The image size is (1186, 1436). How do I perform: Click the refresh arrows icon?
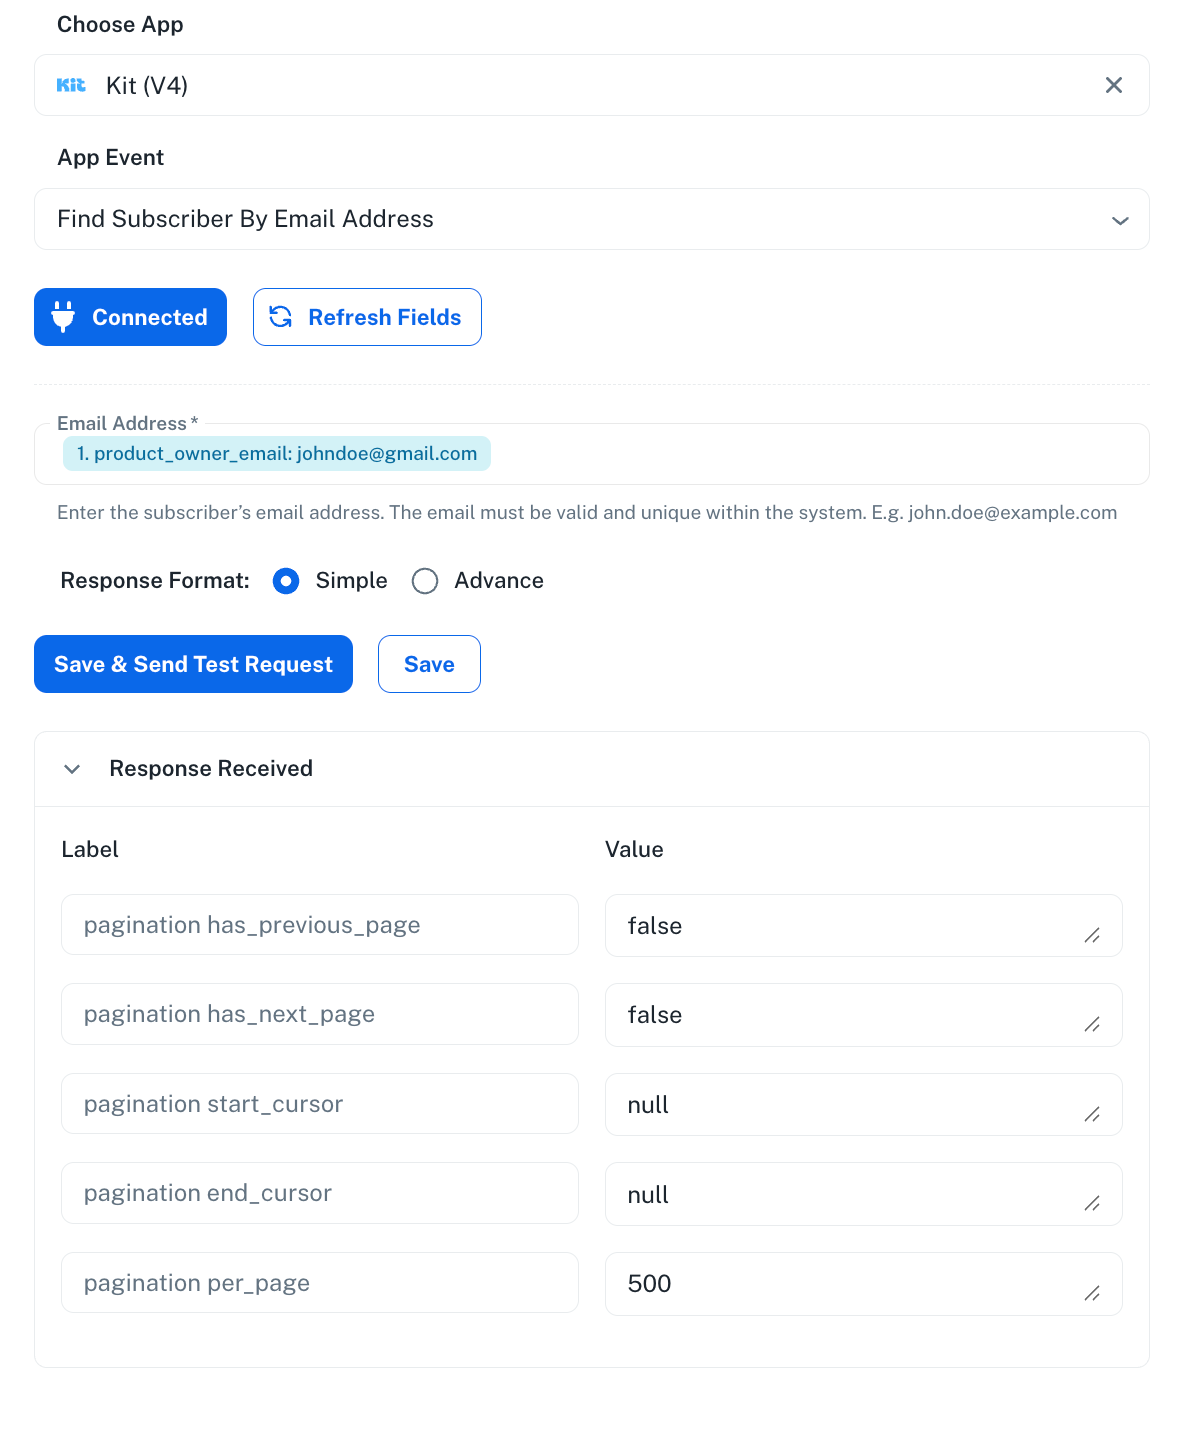[x=281, y=317]
